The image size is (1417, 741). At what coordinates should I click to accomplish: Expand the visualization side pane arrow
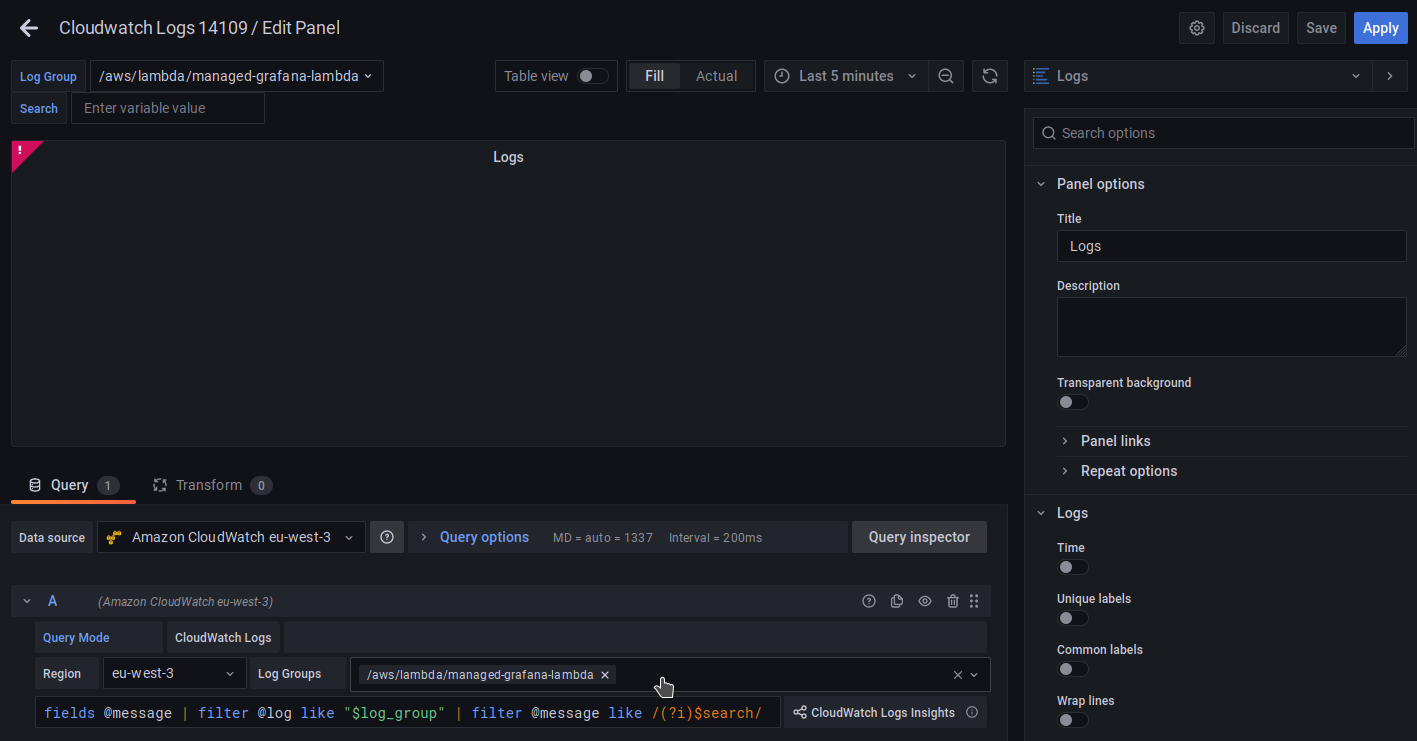[x=1389, y=76]
